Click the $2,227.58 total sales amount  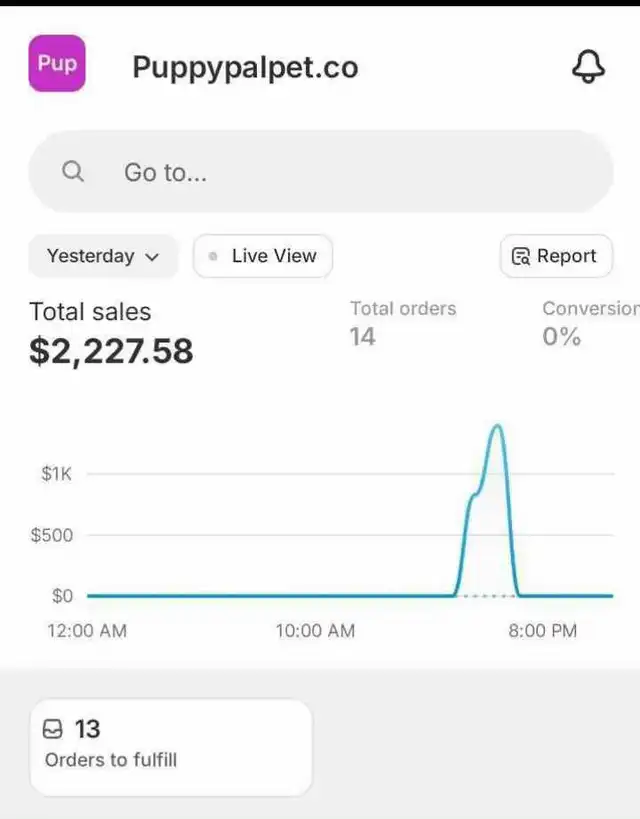(x=111, y=351)
